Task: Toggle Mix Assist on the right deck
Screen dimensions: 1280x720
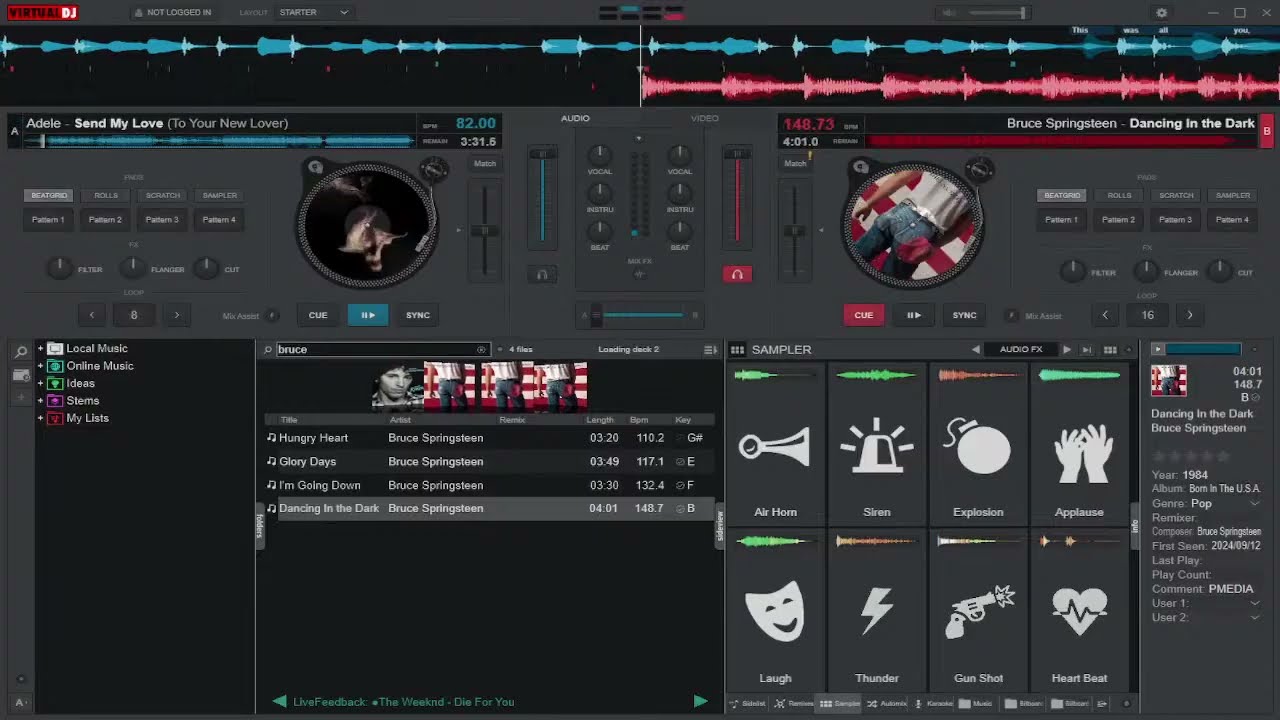Action: point(1011,316)
